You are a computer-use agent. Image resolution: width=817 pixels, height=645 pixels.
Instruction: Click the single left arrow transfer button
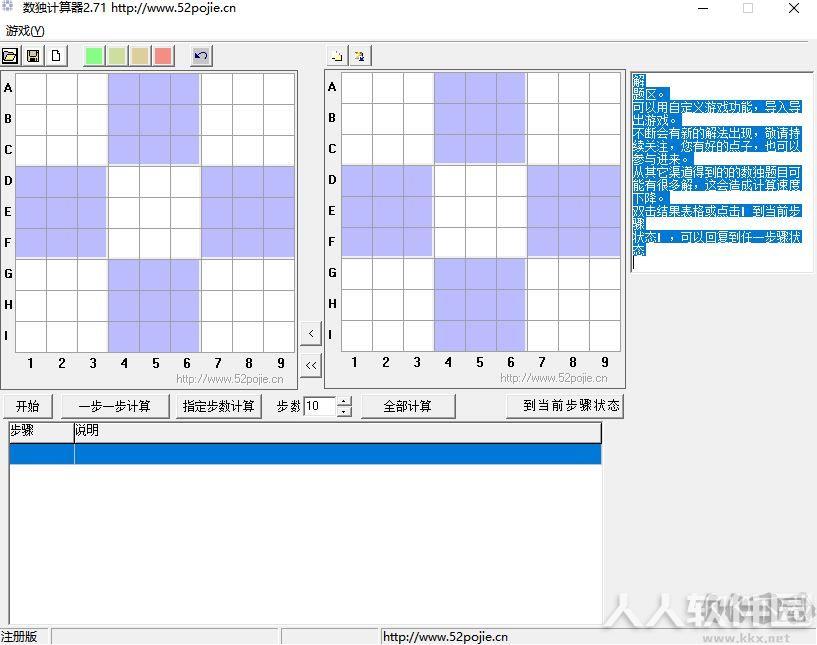pos(311,333)
